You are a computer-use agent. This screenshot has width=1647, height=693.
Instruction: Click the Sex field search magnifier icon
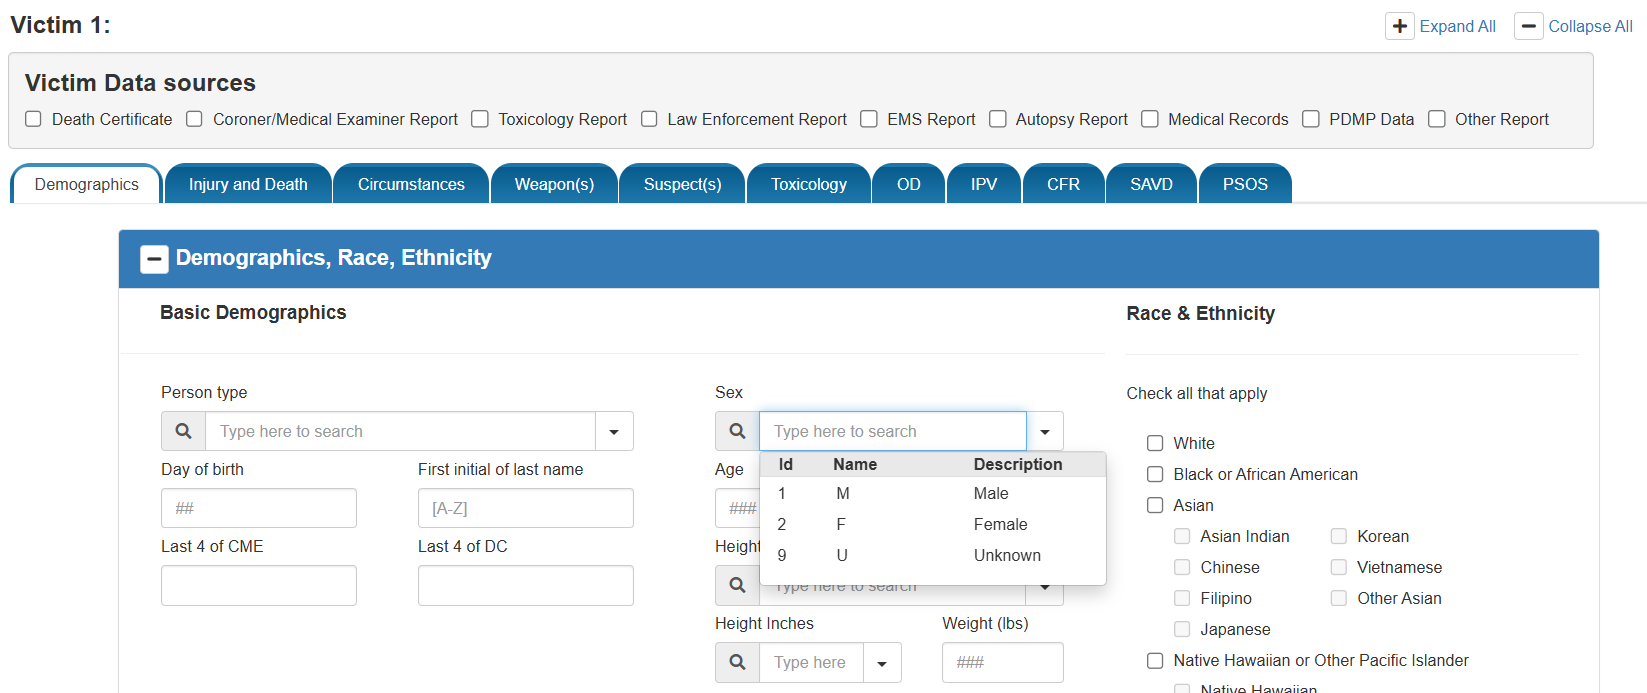[x=737, y=431]
